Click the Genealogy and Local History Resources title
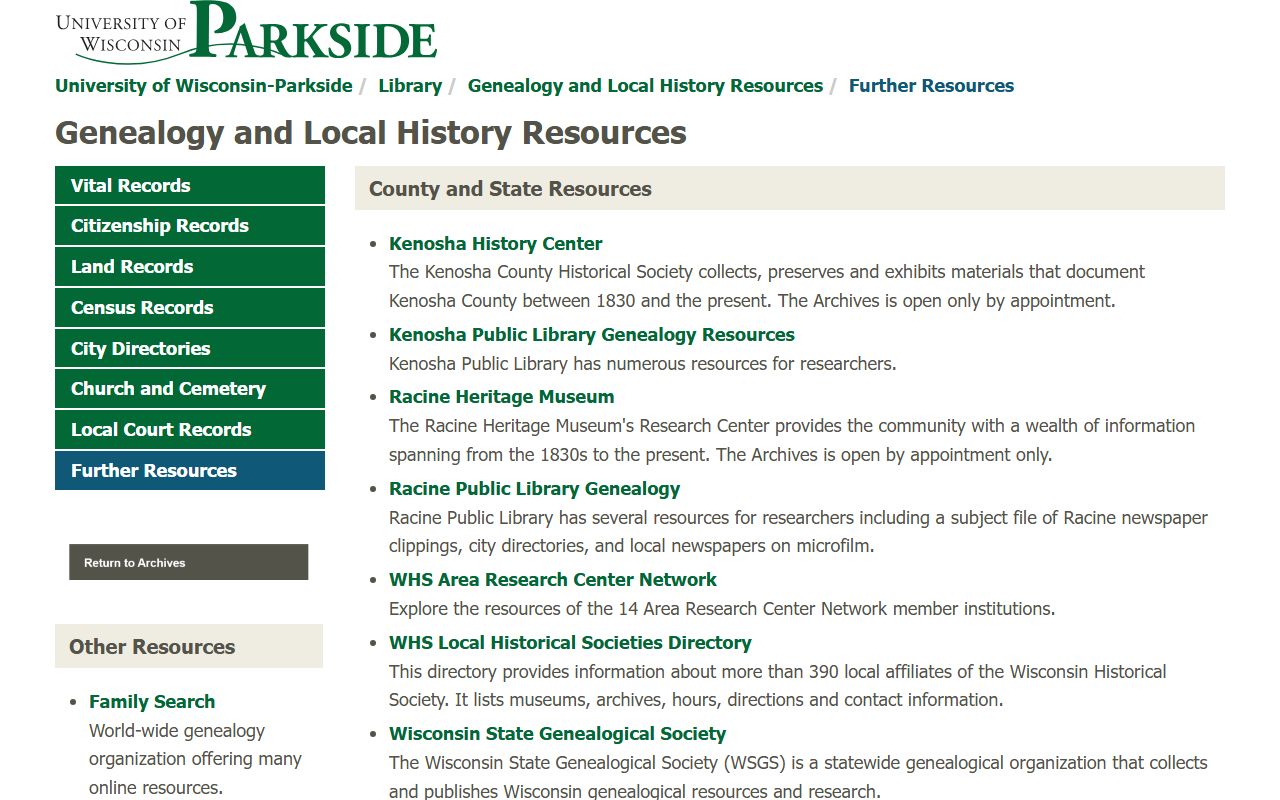Screen dimensions: 1280x800 tap(371, 133)
